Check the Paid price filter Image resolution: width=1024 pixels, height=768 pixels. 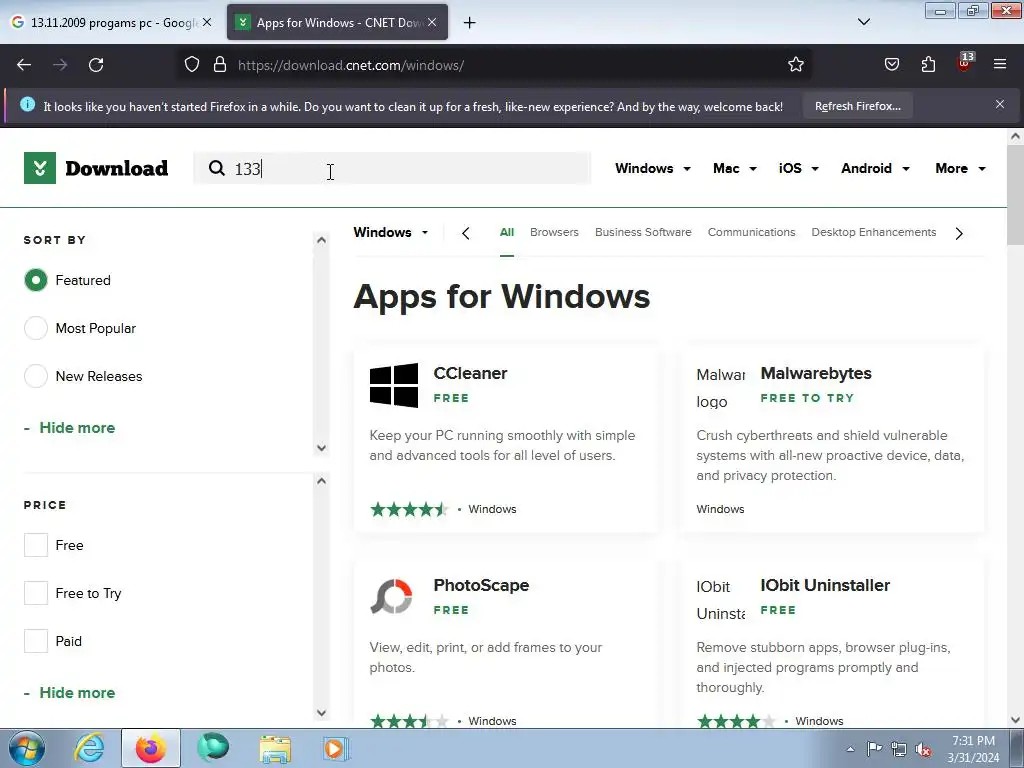point(36,641)
